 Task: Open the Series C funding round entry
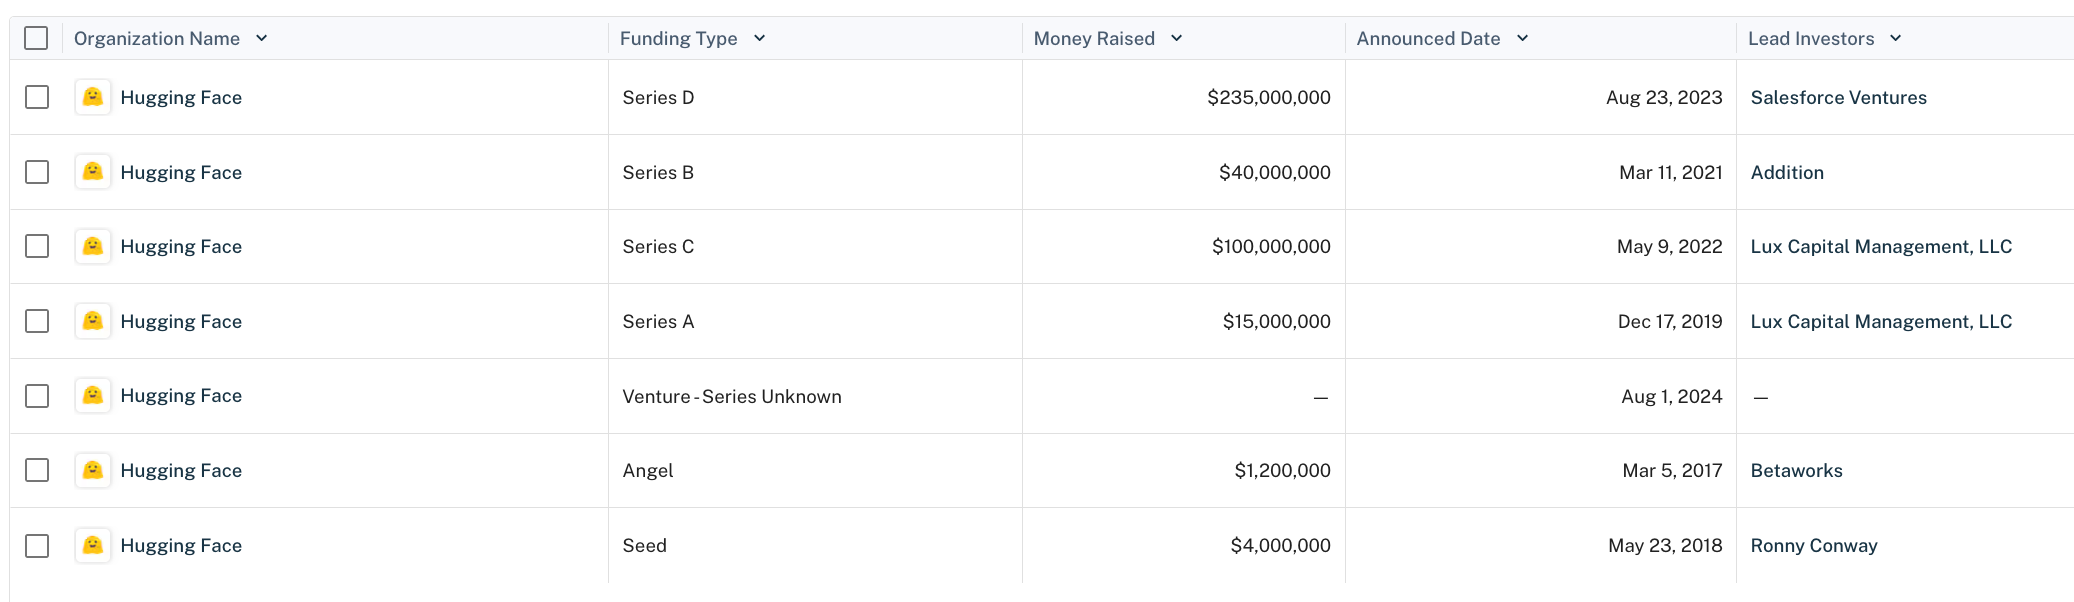[658, 246]
